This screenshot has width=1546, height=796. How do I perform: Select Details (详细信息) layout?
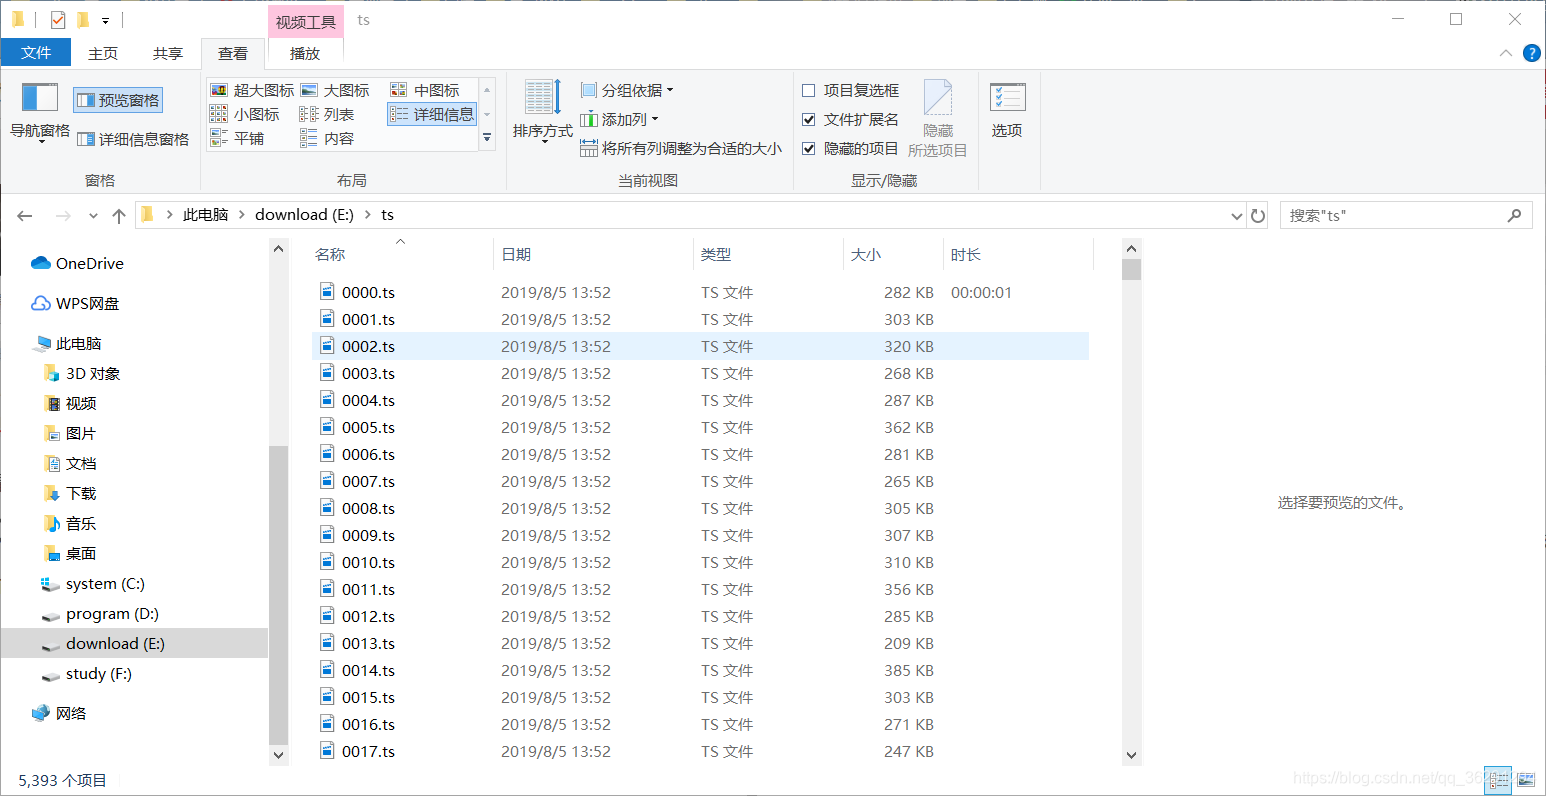tap(432, 114)
